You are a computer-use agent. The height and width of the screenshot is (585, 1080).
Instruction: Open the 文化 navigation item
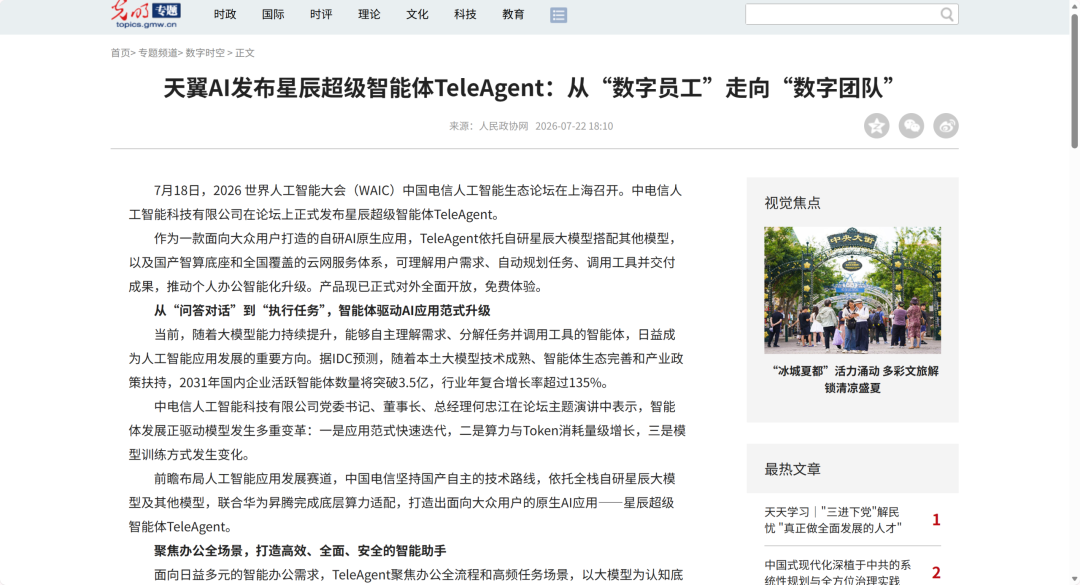pos(417,14)
